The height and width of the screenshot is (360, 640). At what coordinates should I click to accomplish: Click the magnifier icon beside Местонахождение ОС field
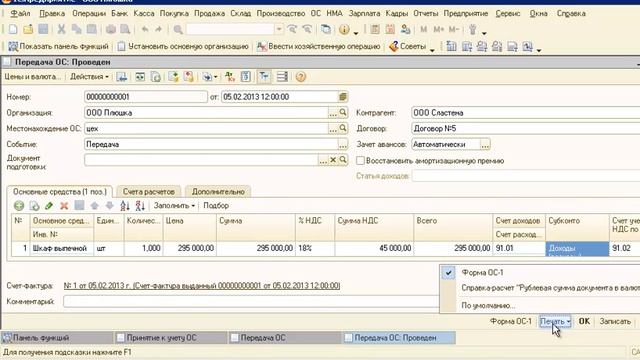point(343,128)
